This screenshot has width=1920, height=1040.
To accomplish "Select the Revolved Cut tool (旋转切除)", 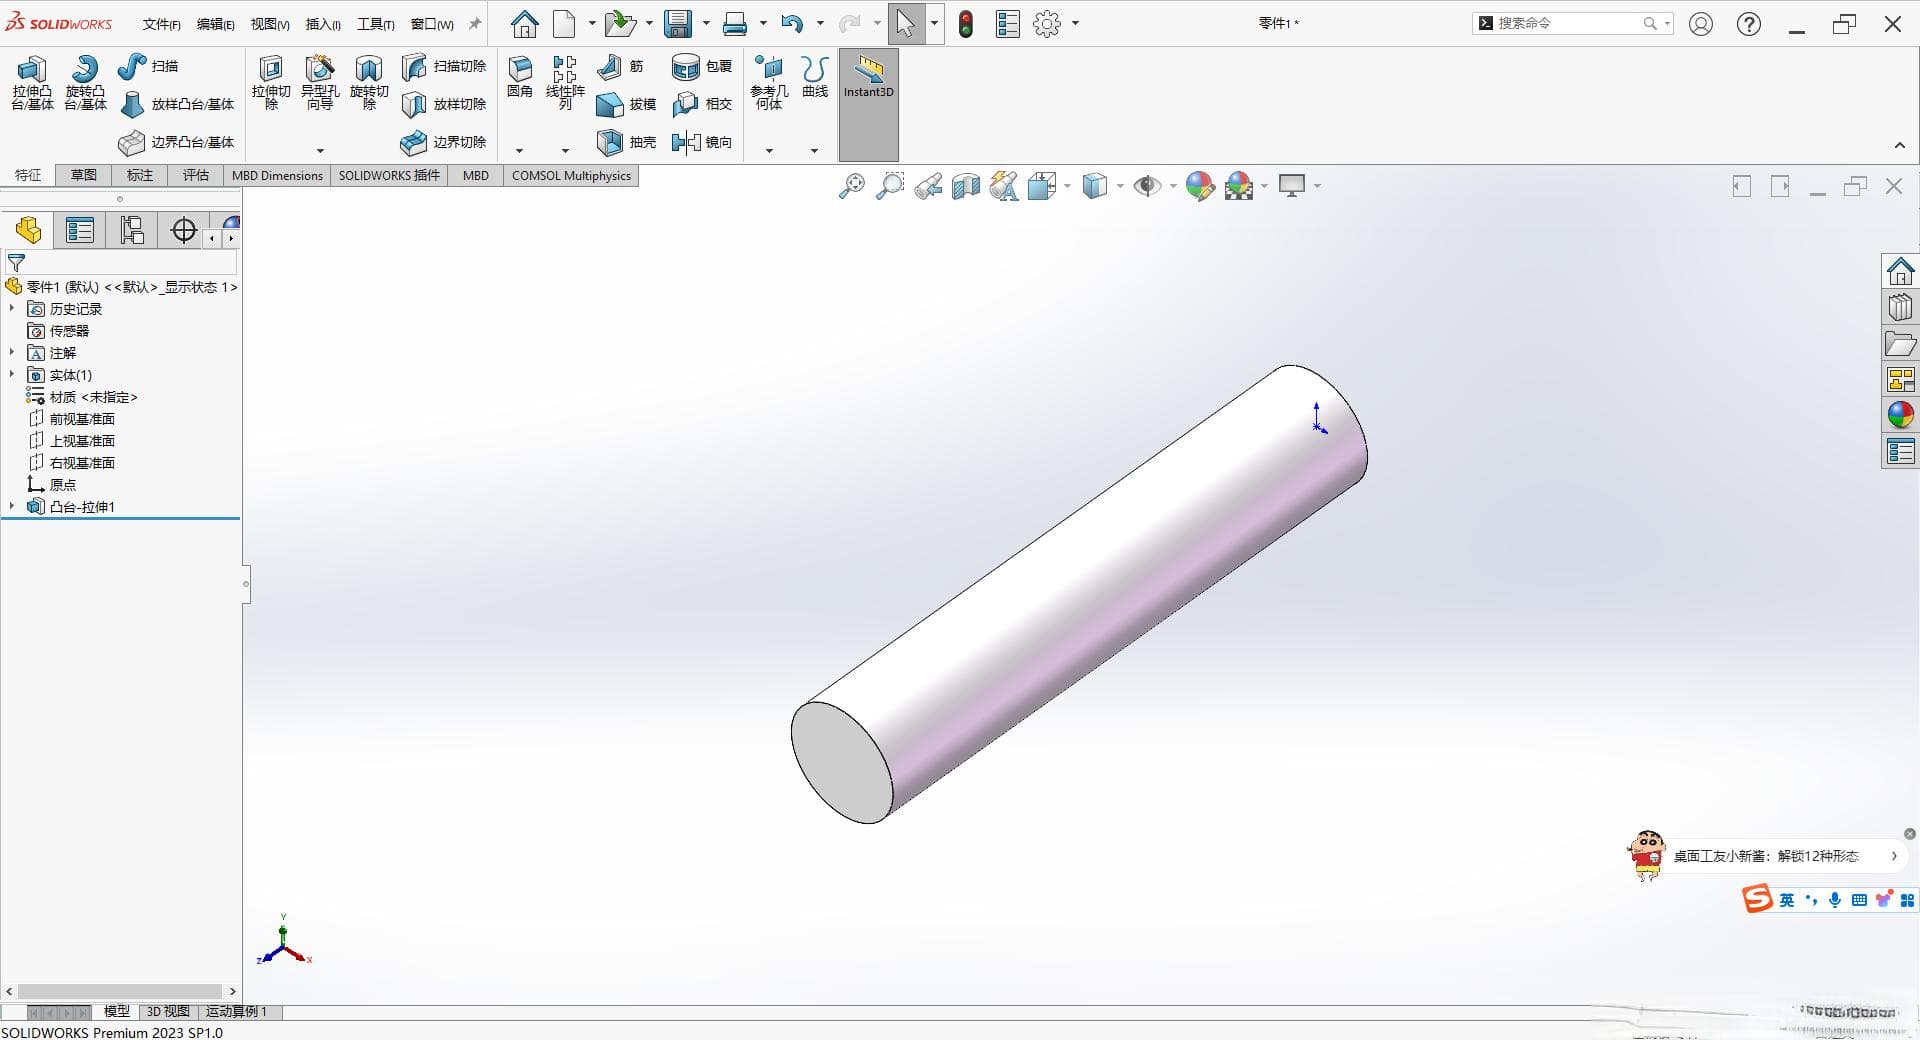I will [369, 82].
